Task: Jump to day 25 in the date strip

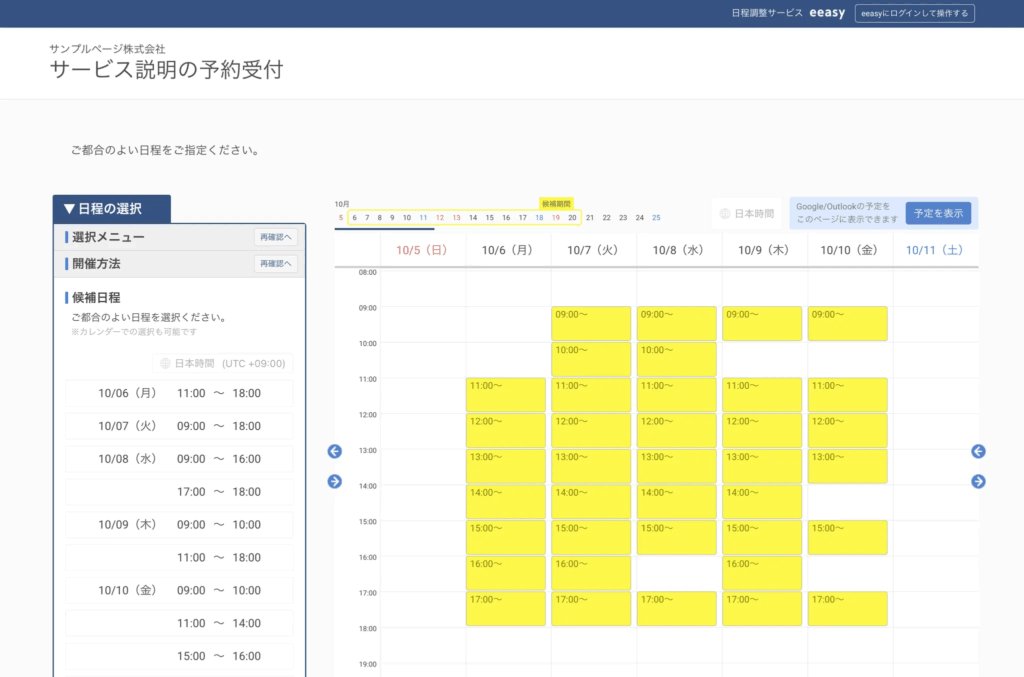Action: 656,217
